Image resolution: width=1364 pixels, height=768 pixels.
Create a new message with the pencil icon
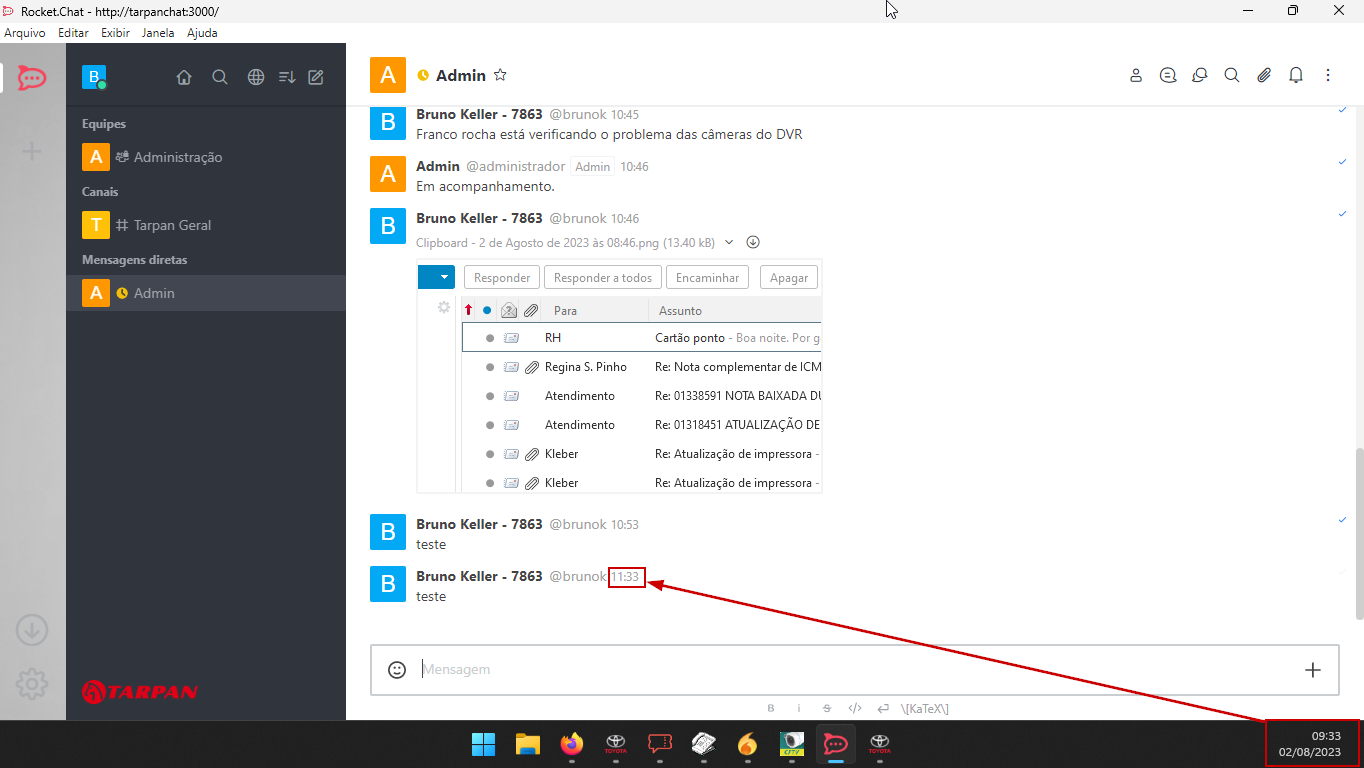(x=316, y=77)
